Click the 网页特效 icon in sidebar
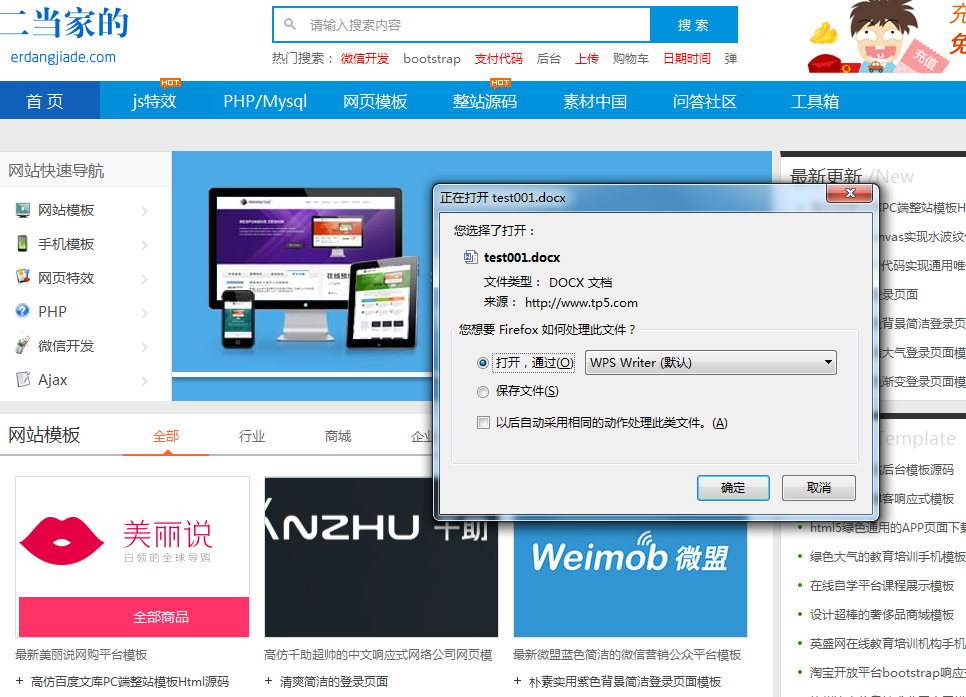This screenshot has width=966, height=697. [x=23, y=277]
